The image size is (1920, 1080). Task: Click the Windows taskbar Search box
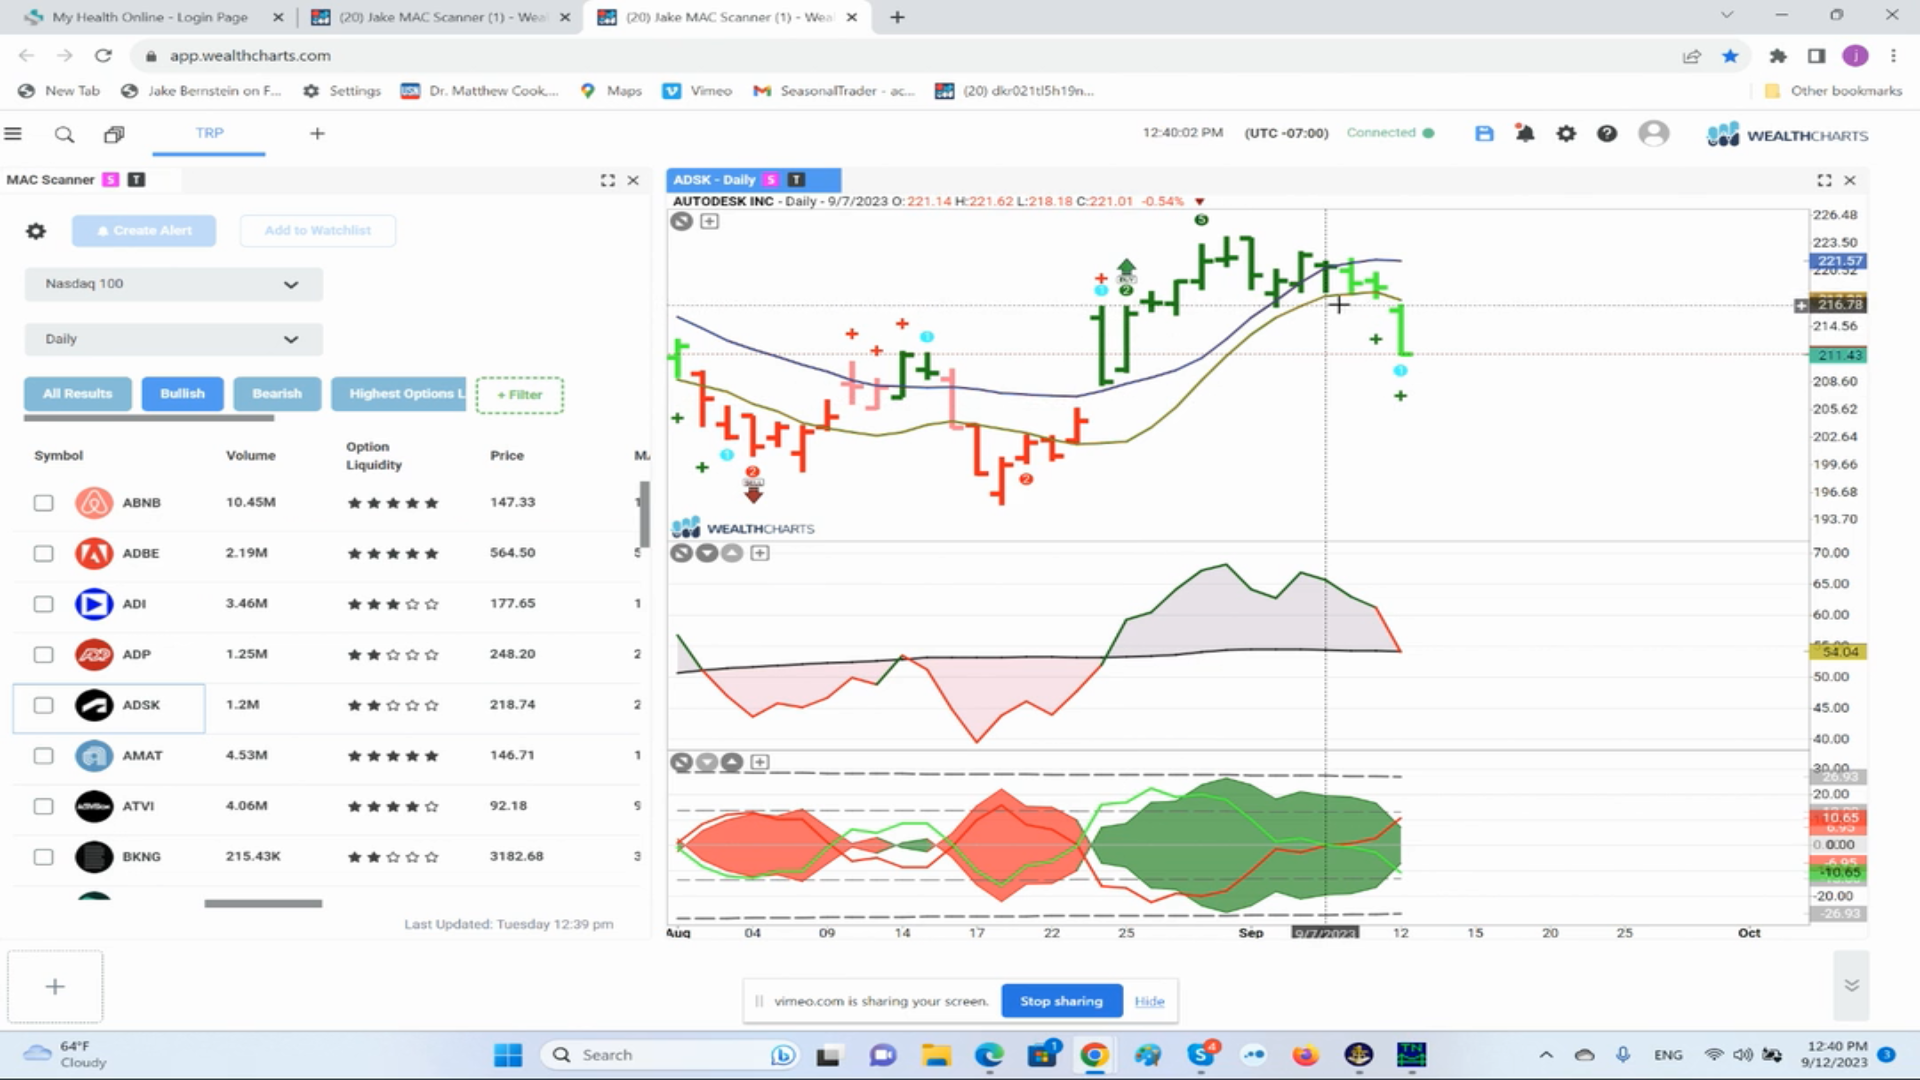pyautogui.click(x=668, y=1055)
